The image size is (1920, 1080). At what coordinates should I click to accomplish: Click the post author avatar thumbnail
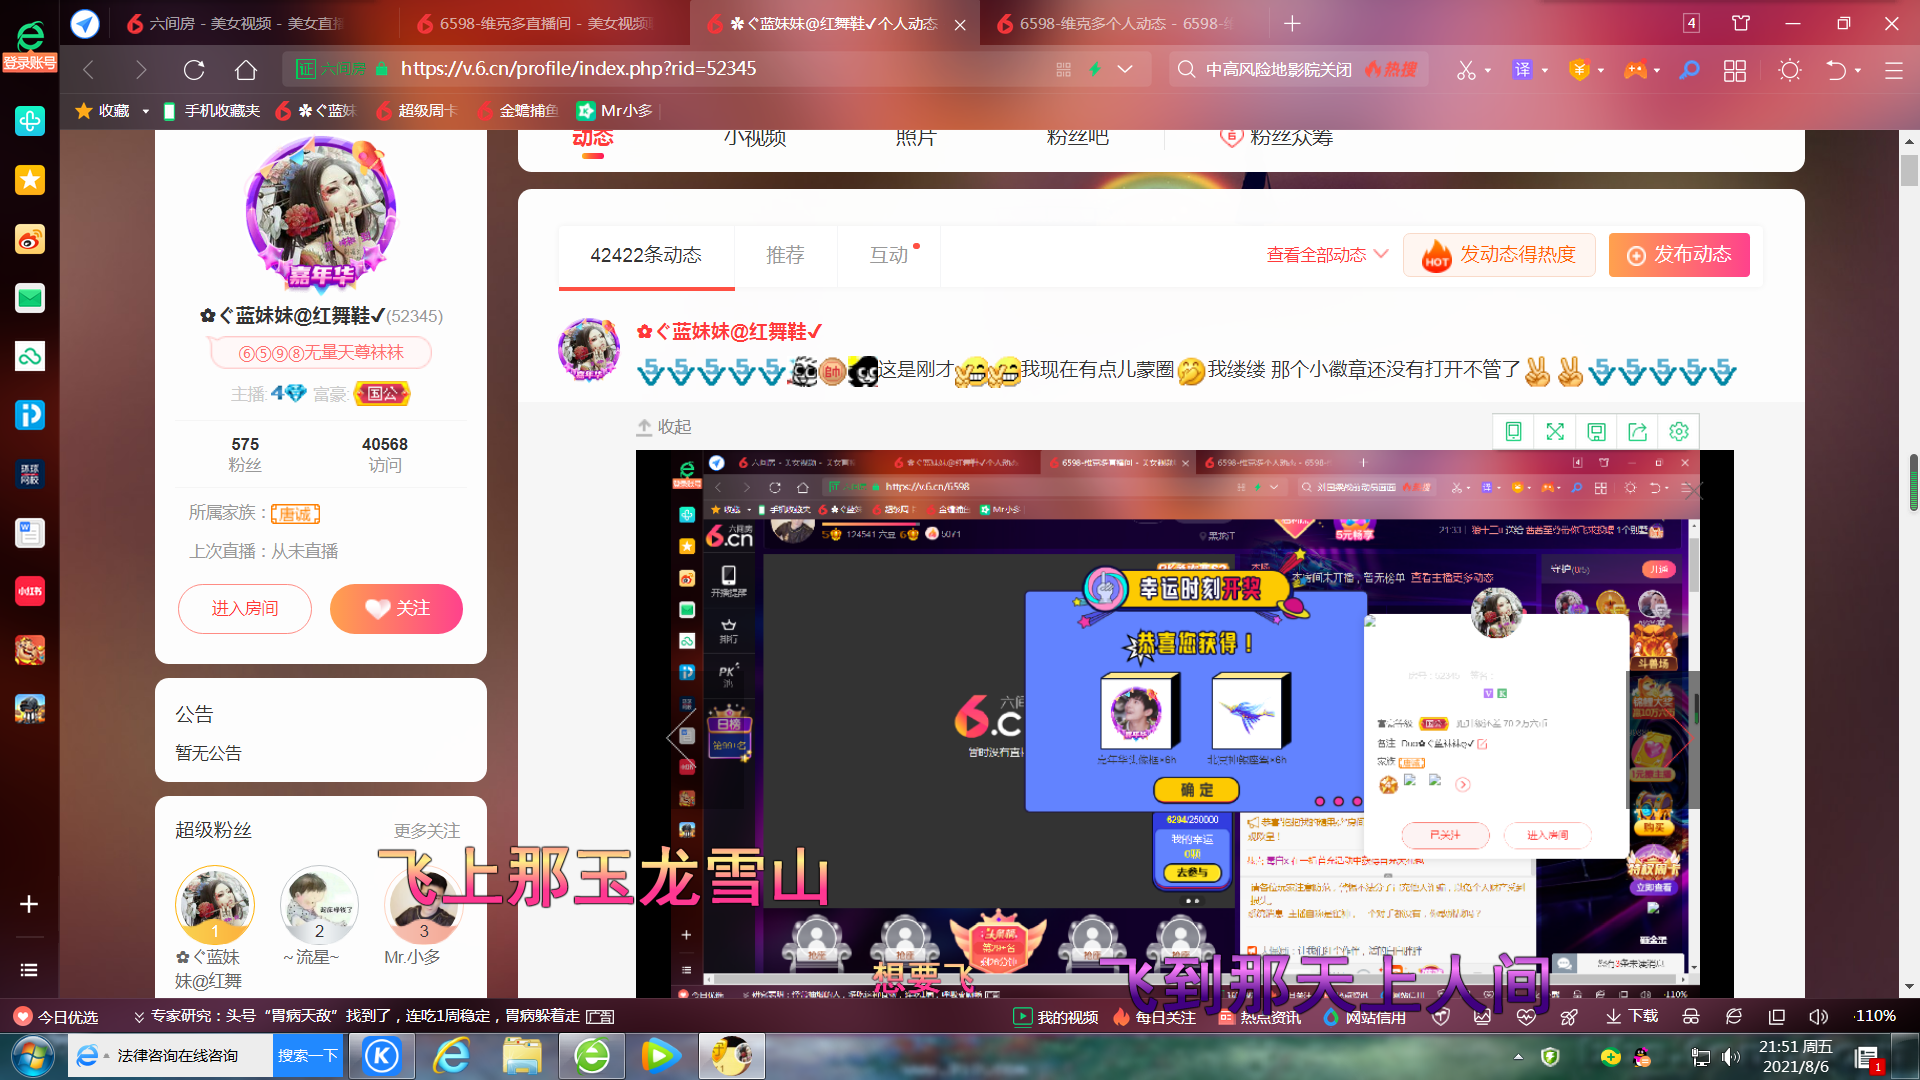pos(588,351)
